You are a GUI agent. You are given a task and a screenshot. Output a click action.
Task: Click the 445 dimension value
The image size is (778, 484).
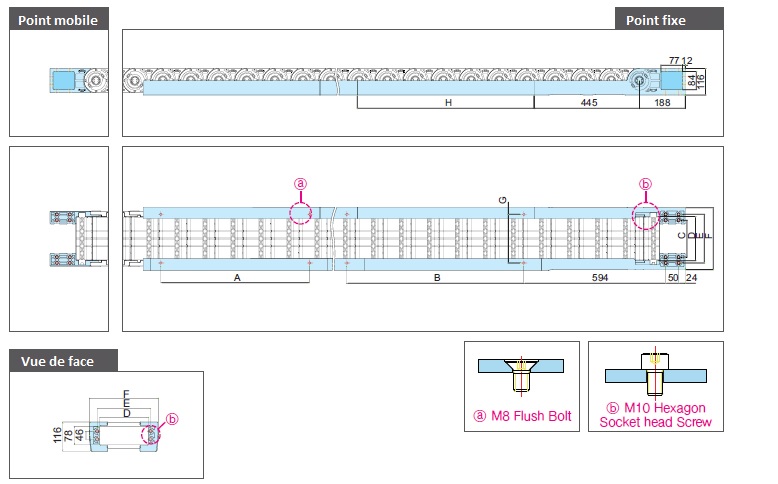coord(588,103)
